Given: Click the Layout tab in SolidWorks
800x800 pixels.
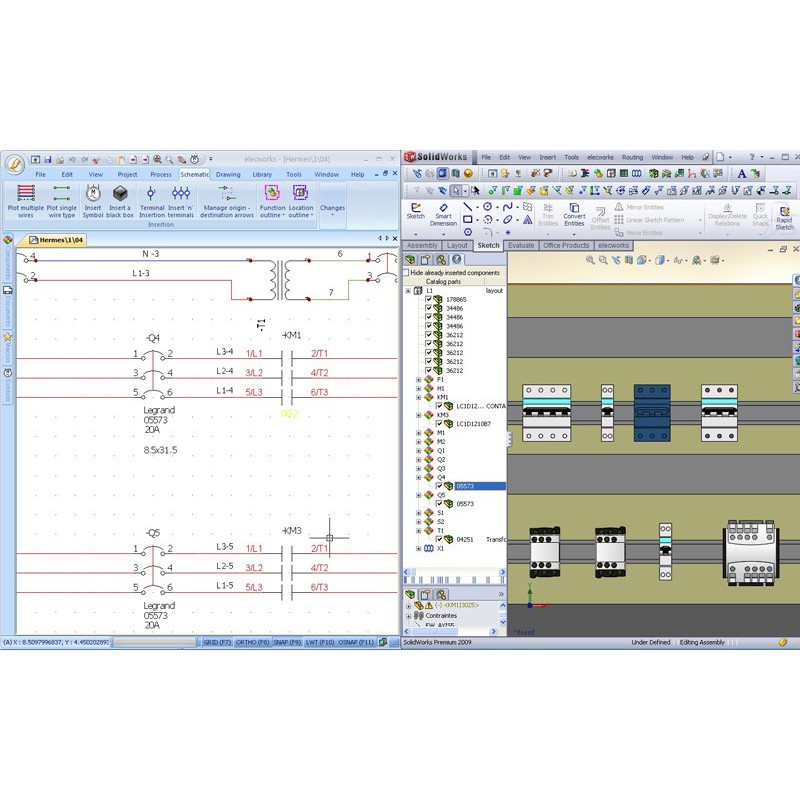Looking at the screenshot, I should [x=457, y=245].
